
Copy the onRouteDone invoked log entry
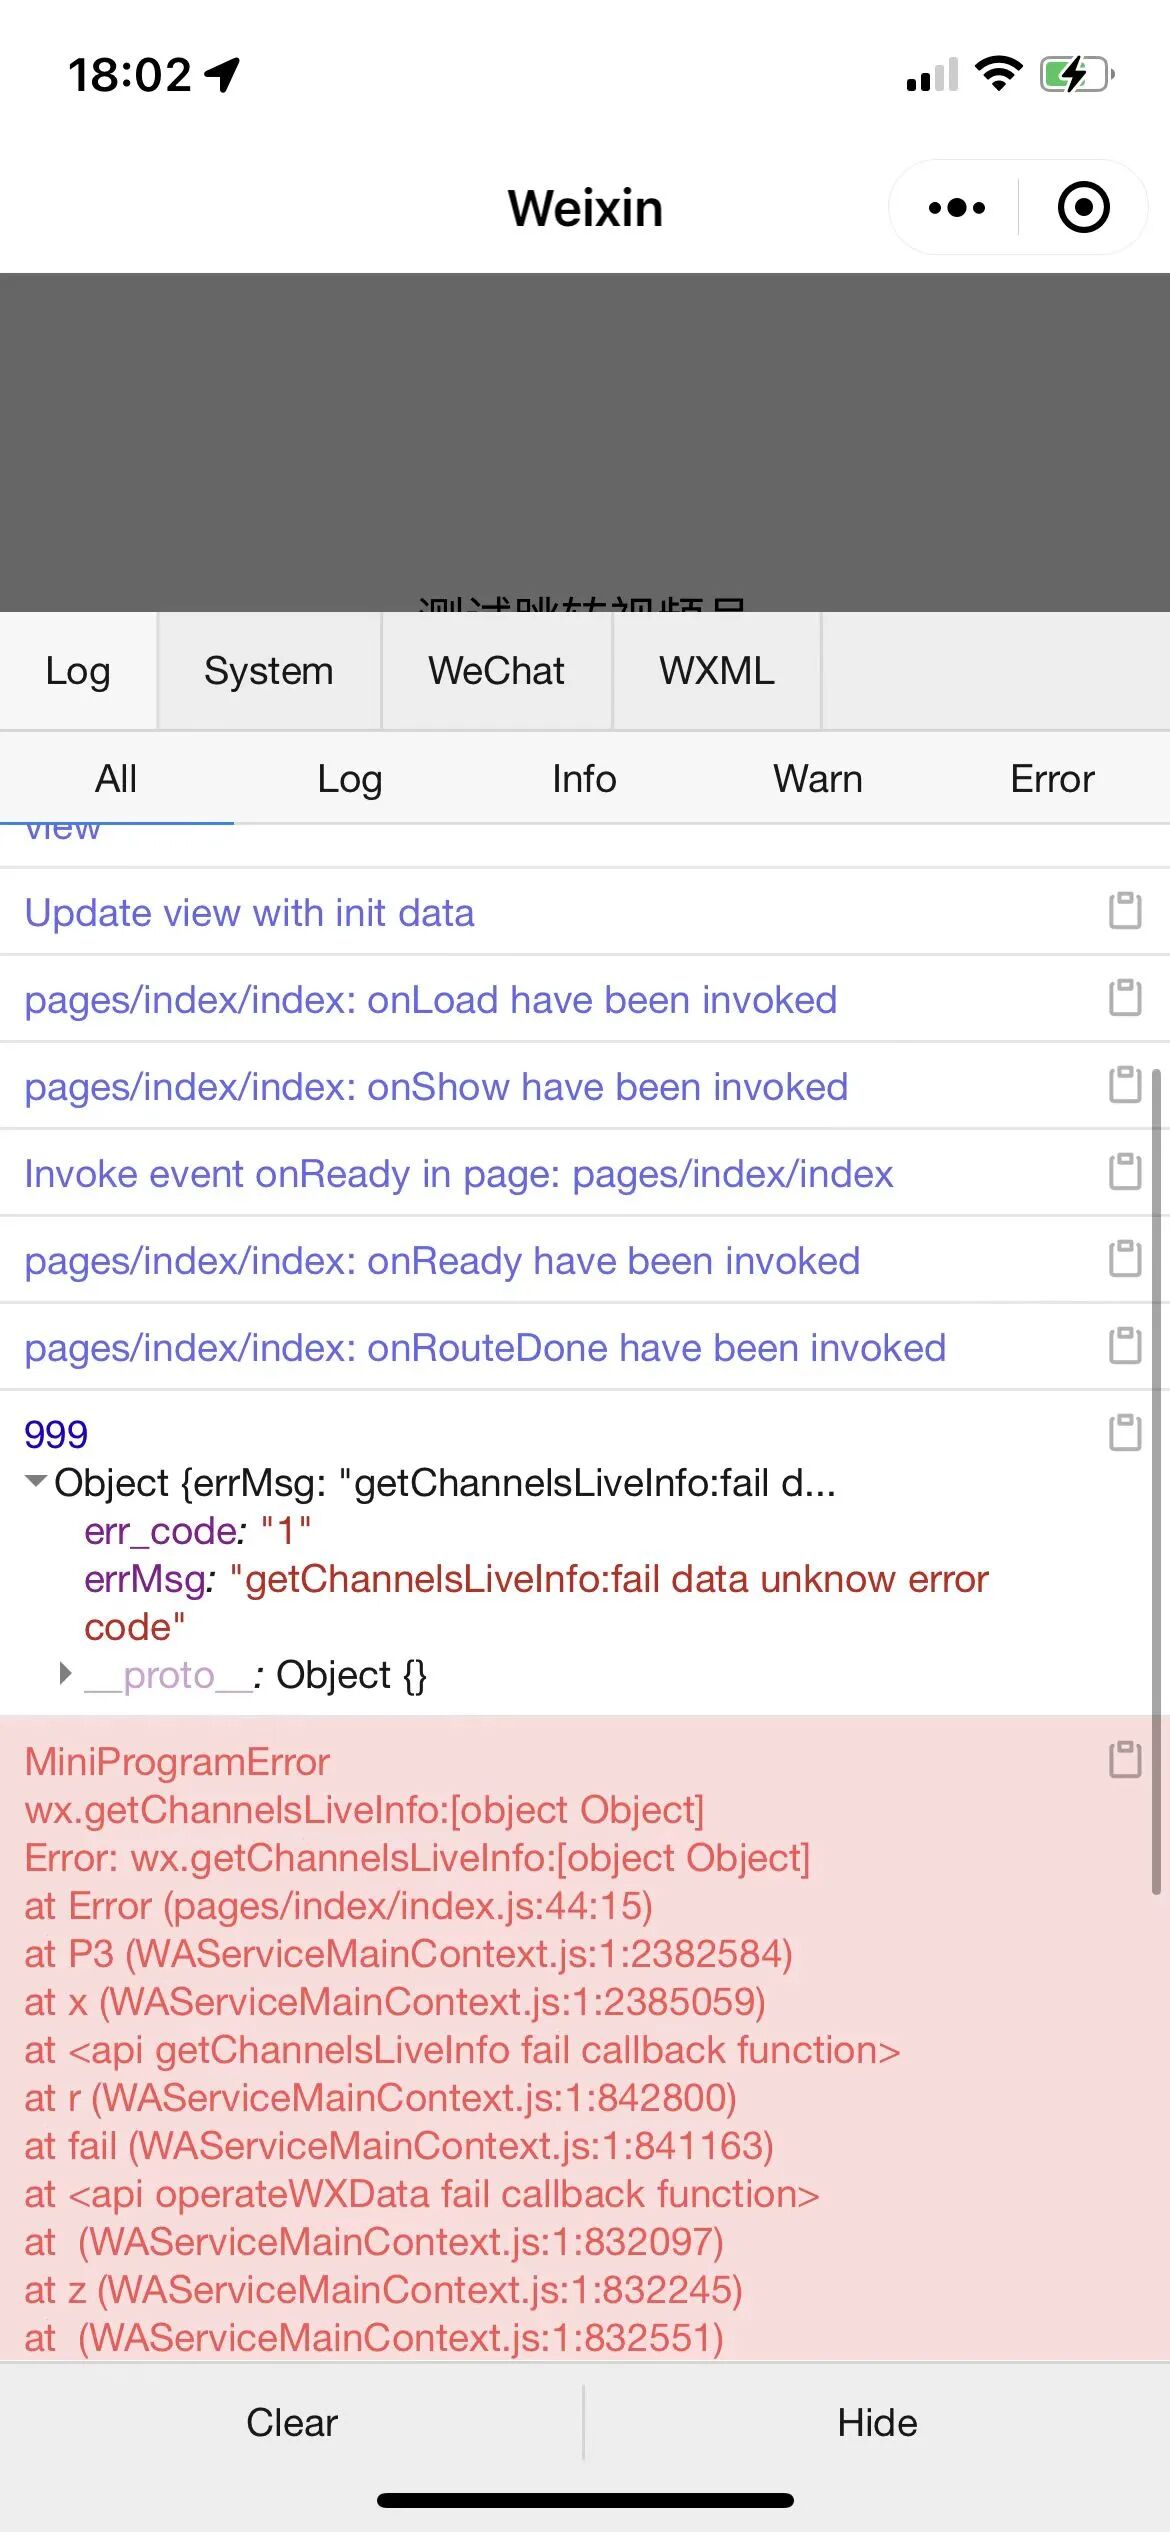pyautogui.click(x=1125, y=1346)
